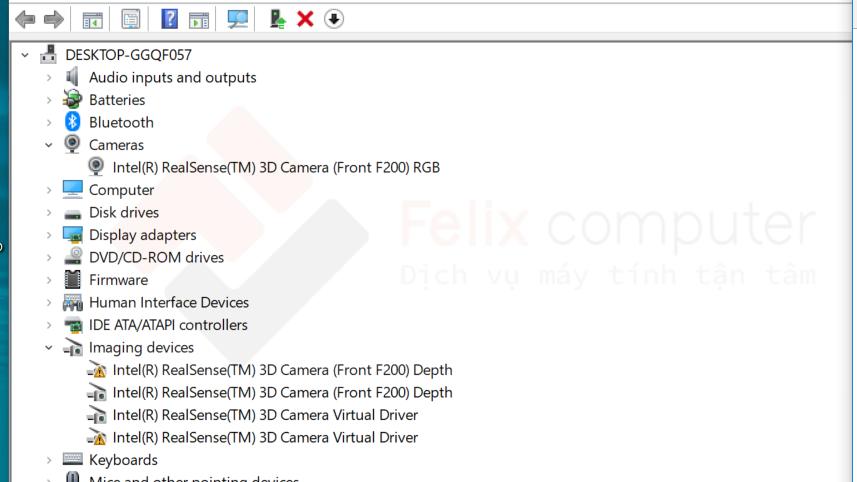The height and width of the screenshot is (482, 857).
Task: Click Scan for hardware changes icon
Action: pyautogui.click(x=237, y=19)
